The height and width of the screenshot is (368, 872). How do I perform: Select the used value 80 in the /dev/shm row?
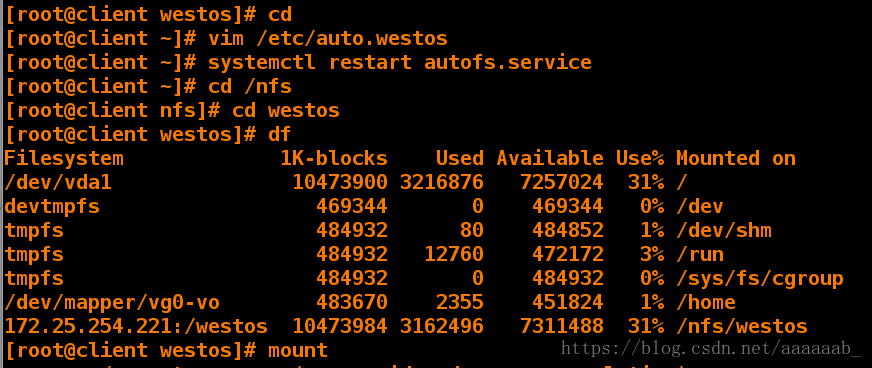(x=472, y=230)
